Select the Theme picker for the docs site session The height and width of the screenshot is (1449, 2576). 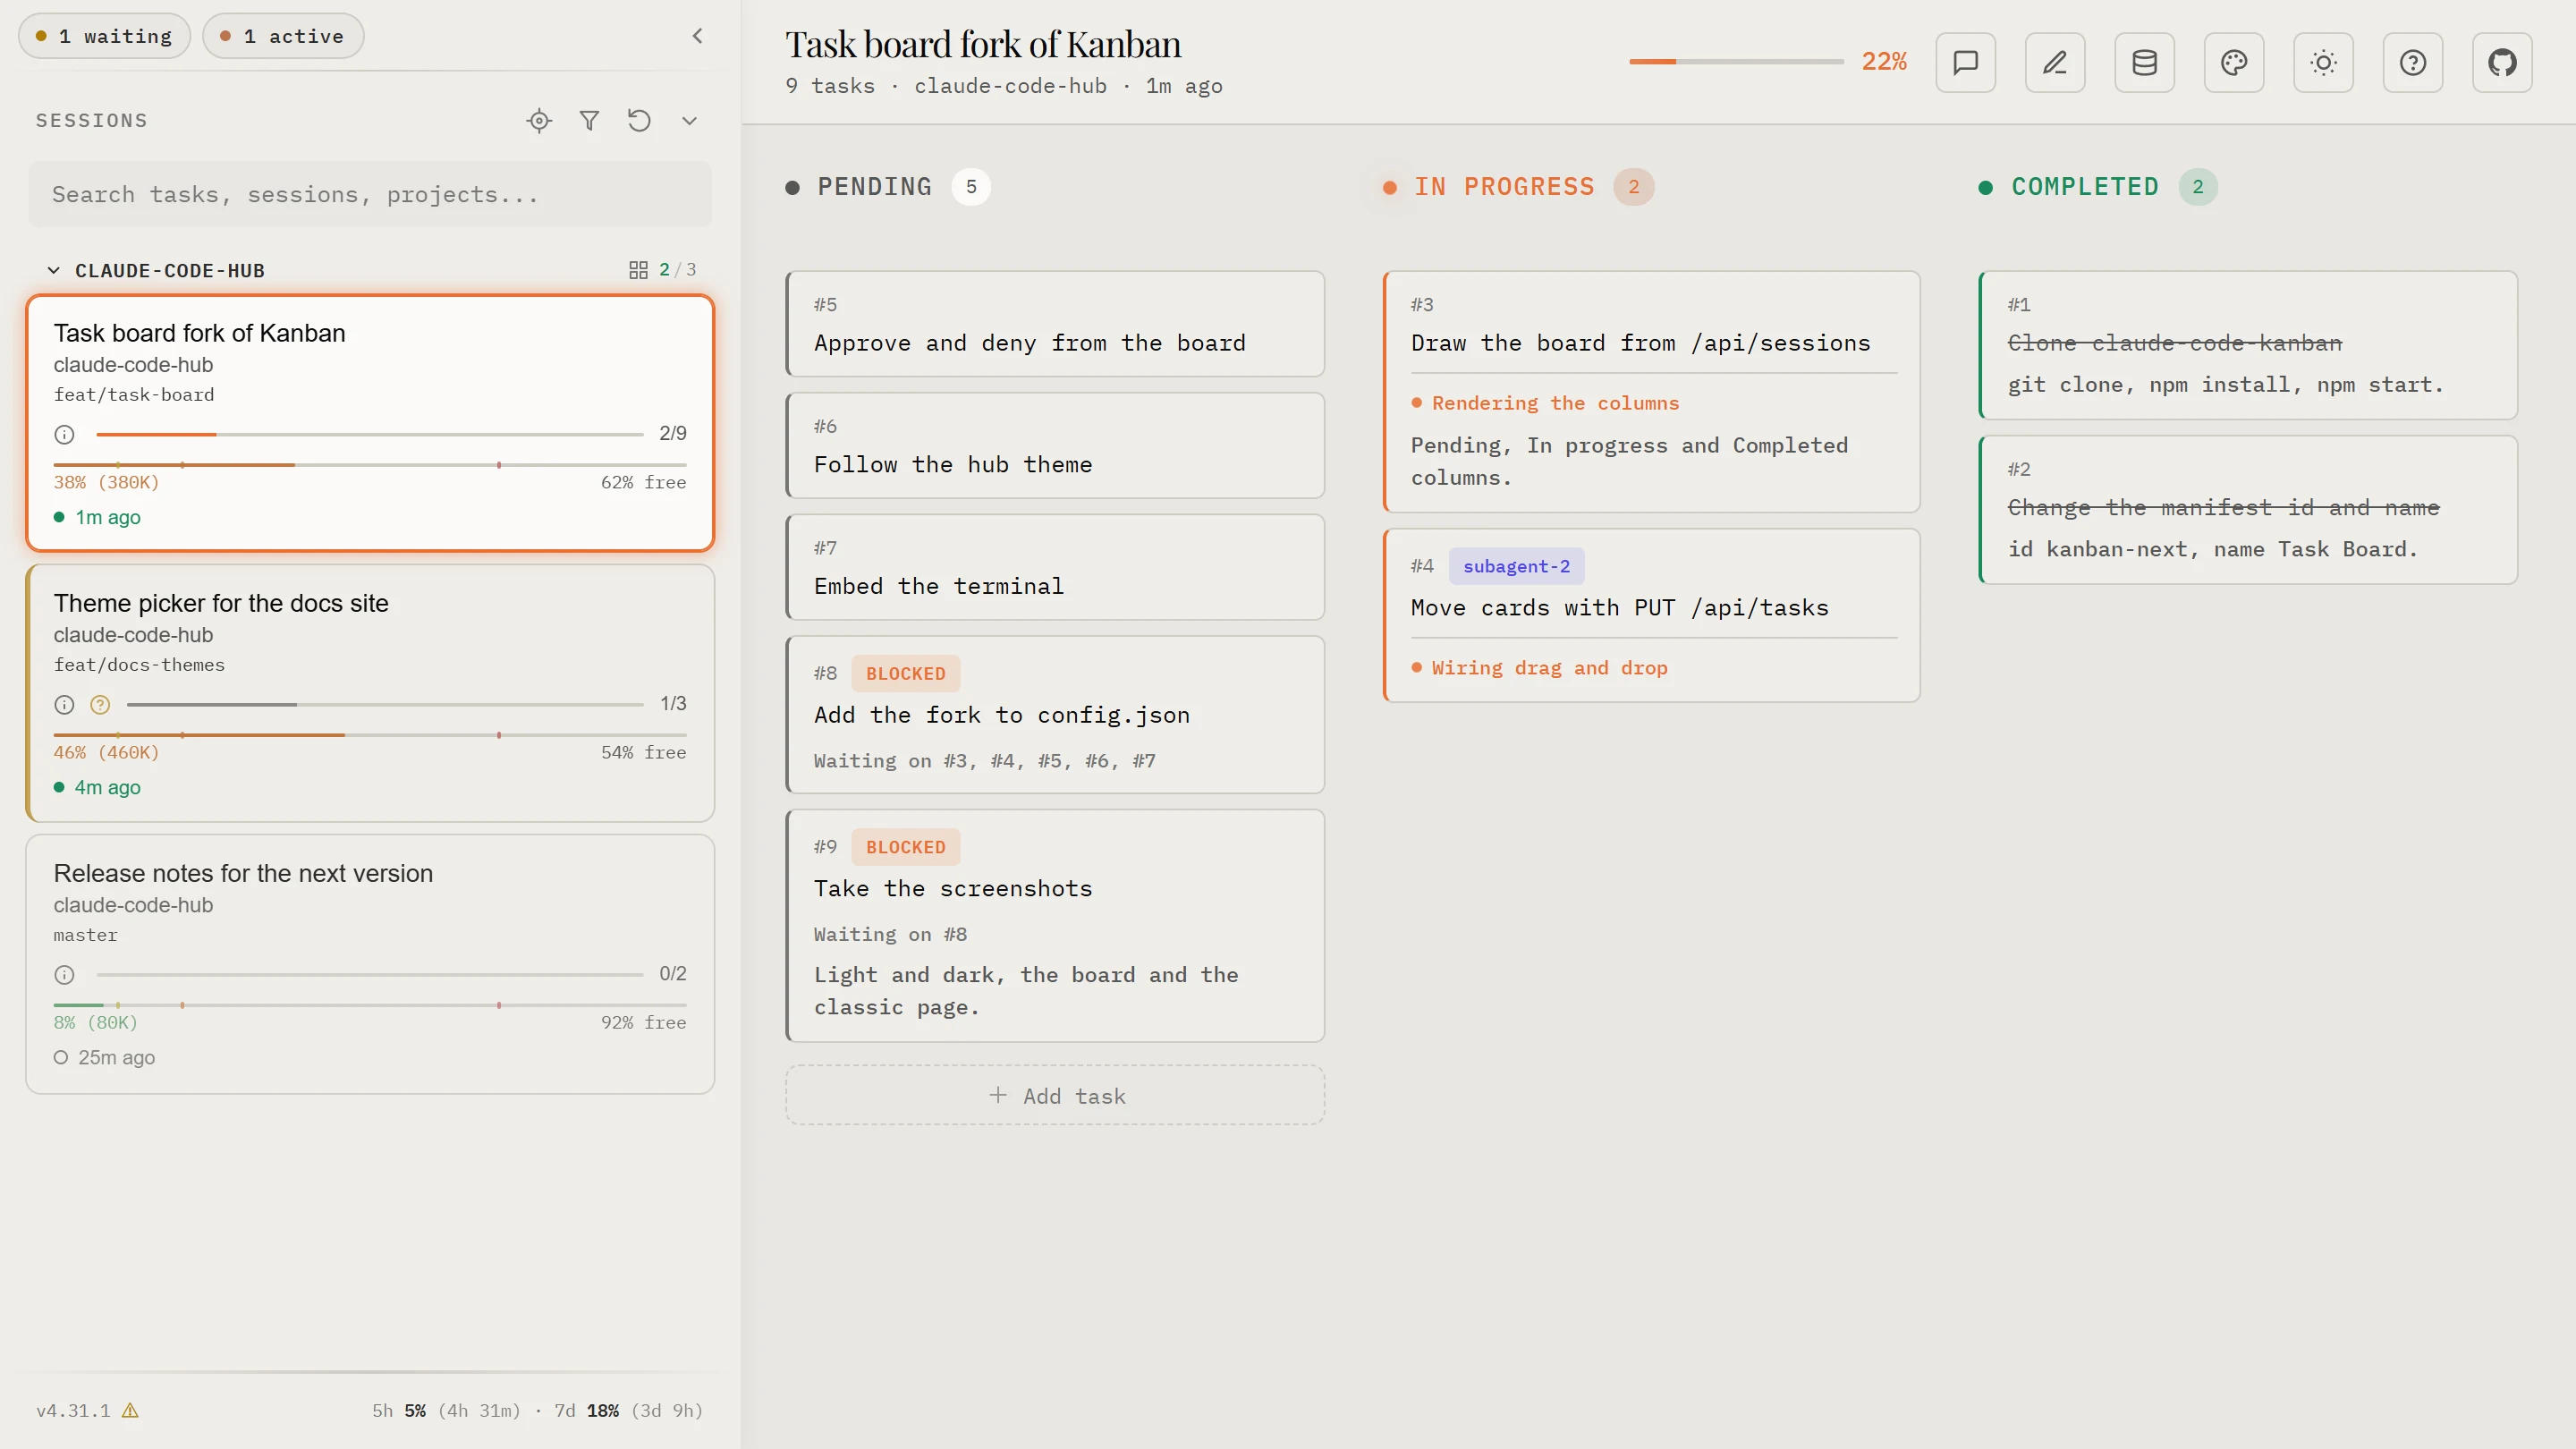(370, 693)
